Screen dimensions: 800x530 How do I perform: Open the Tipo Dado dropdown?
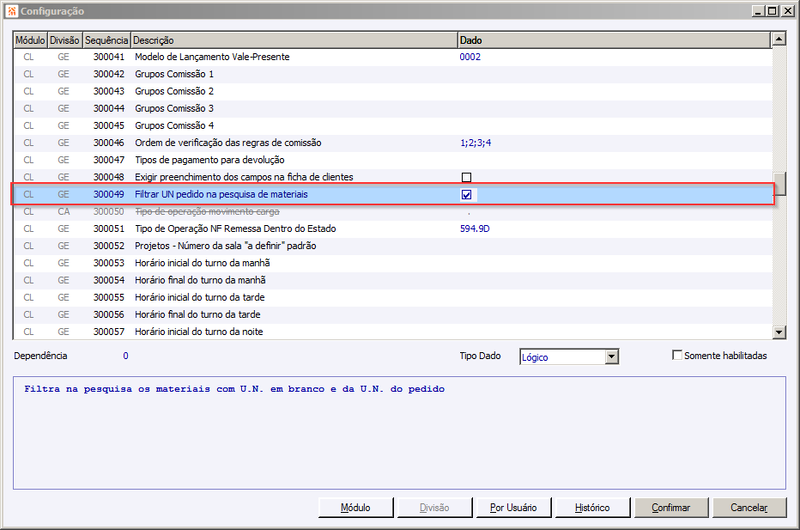612,357
